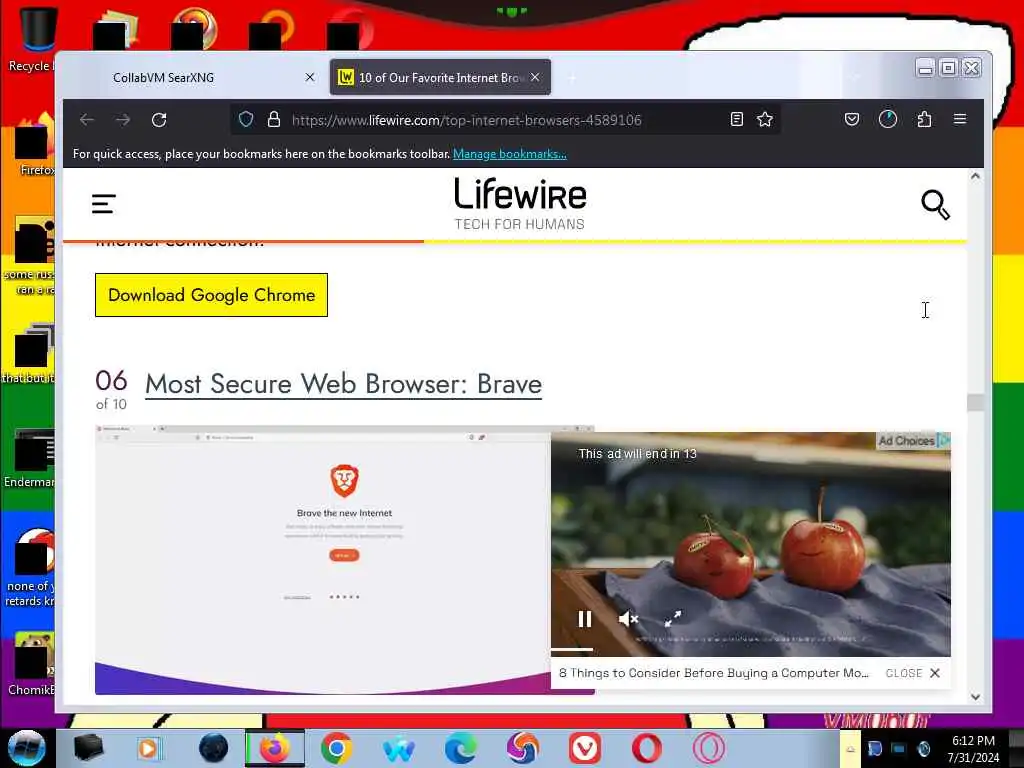Image resolution: width=1024 pixels, height=768 pixels.
Task: Launch red Opera from taskbar
Action: pyautogui.click(x=647, y=748)
